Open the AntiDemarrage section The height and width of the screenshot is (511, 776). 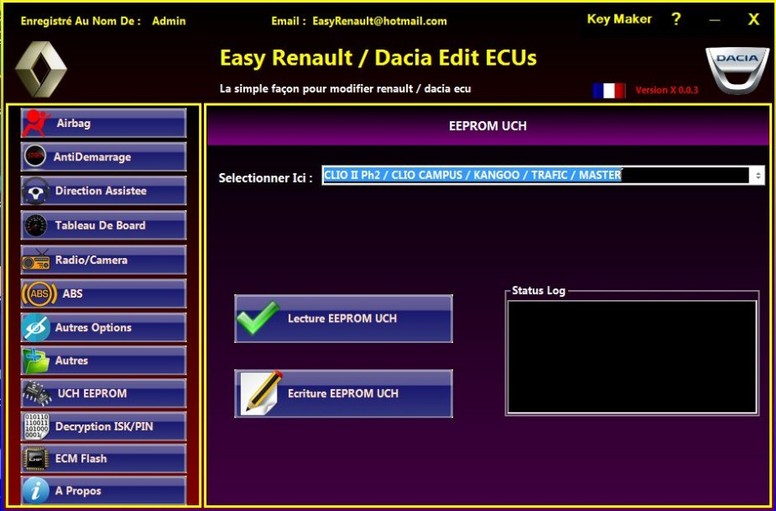click(103, 157)
